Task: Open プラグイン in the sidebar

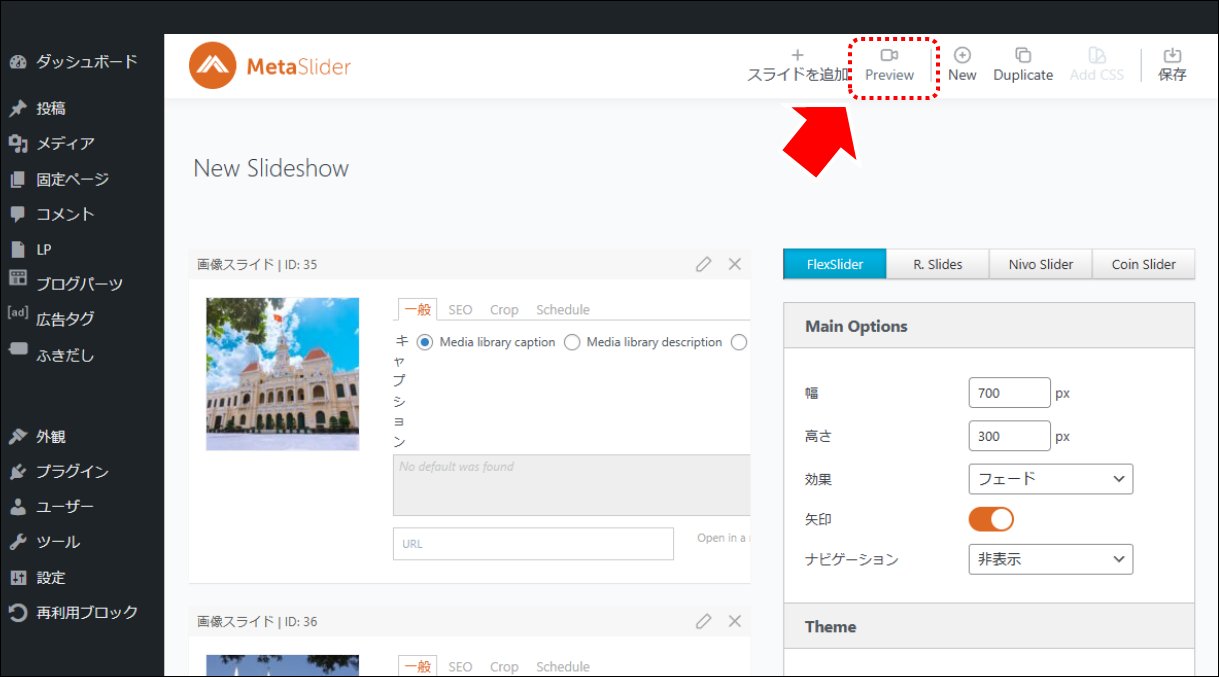Action: click(72, 472)
